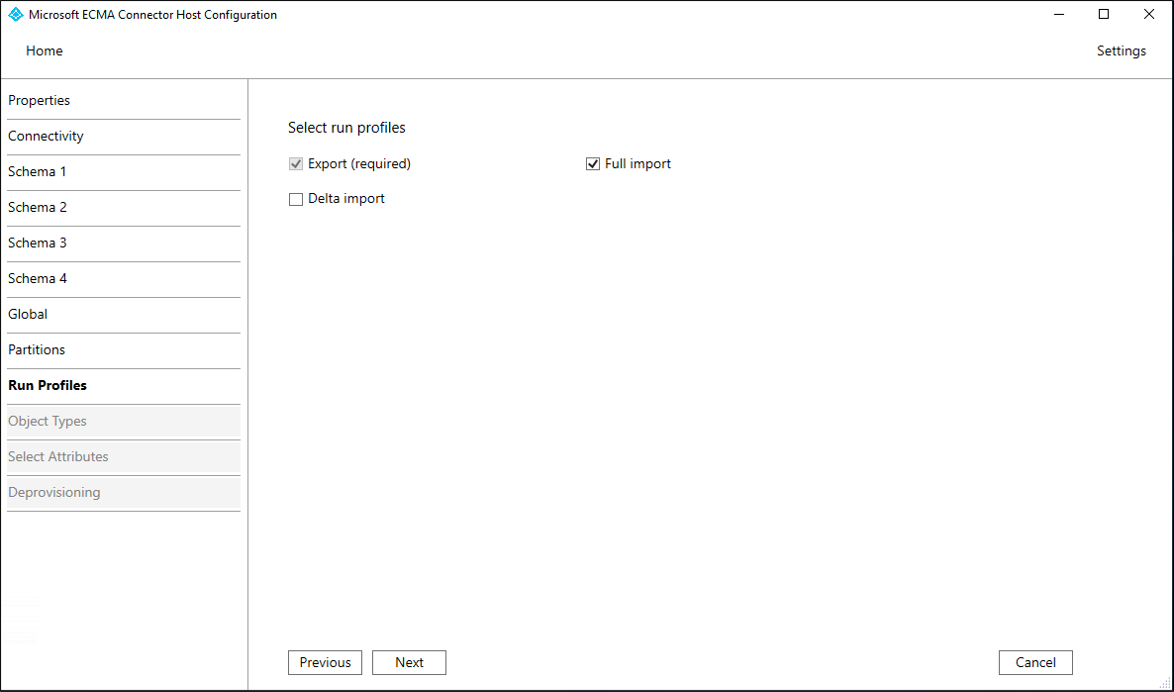Open the Global settings page
Image resolution: width=1174 pixels, height=692 pixels.
click(27, 314)
